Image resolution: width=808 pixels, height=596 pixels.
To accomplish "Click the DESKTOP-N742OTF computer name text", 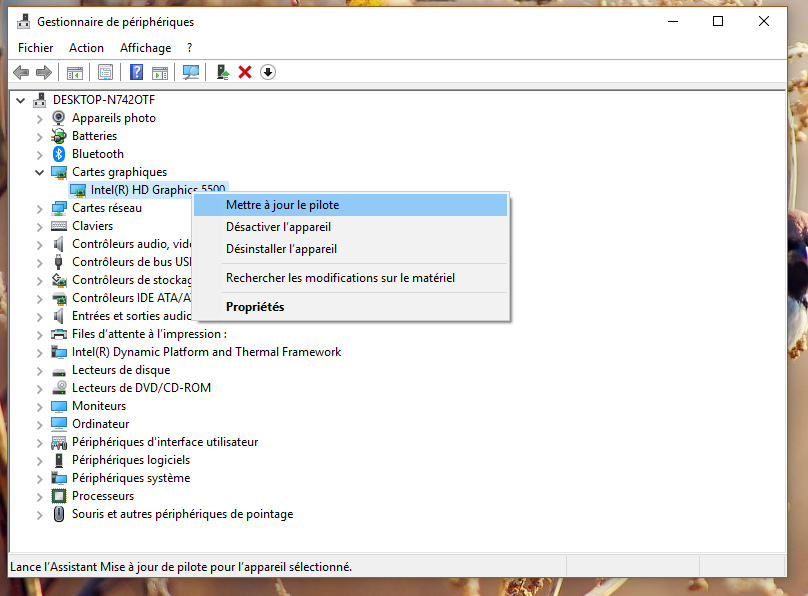I will (104, 100).
